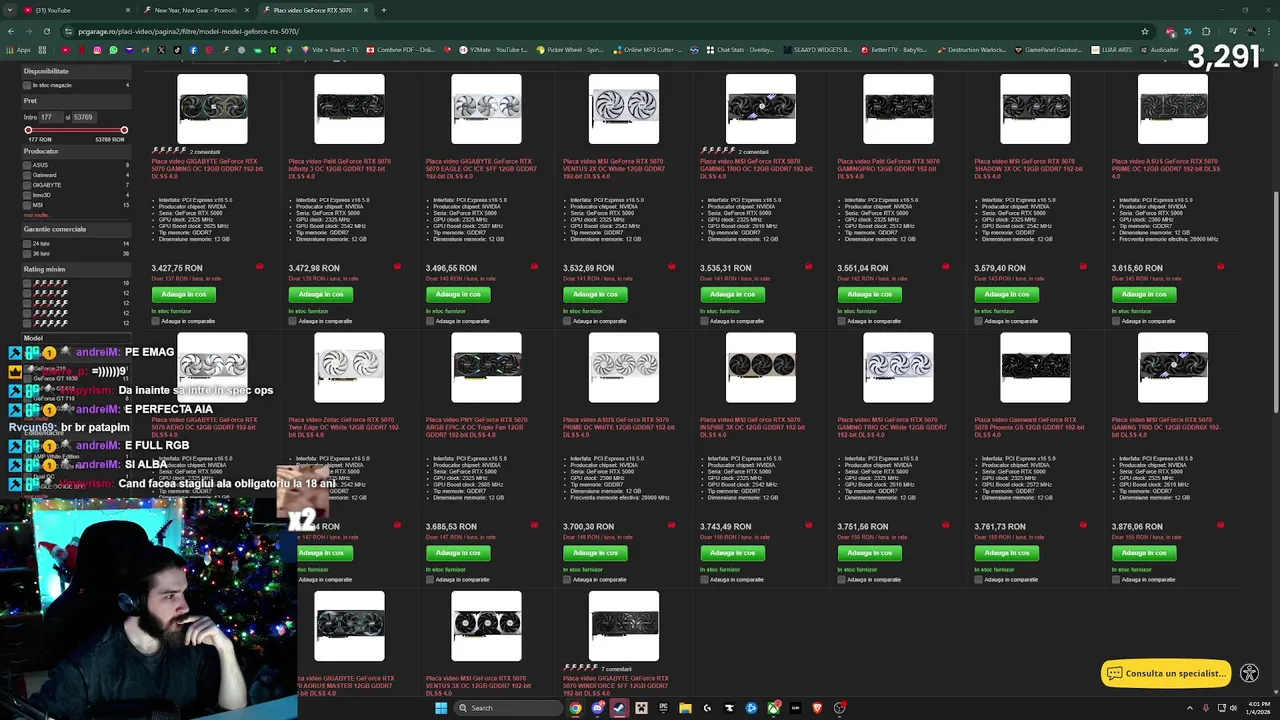
Task: Go back with the browser back arrow
Action: pyautogui.click(x=12, y=31)
